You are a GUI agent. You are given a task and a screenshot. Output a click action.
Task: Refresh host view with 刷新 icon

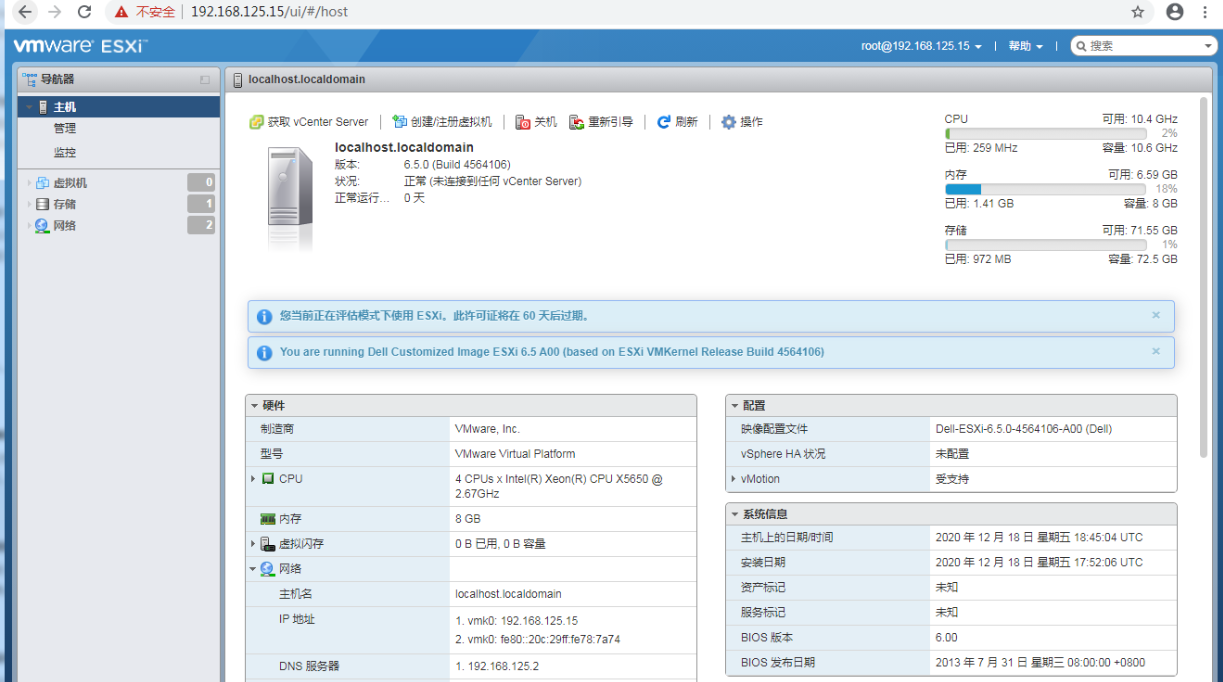664,122
